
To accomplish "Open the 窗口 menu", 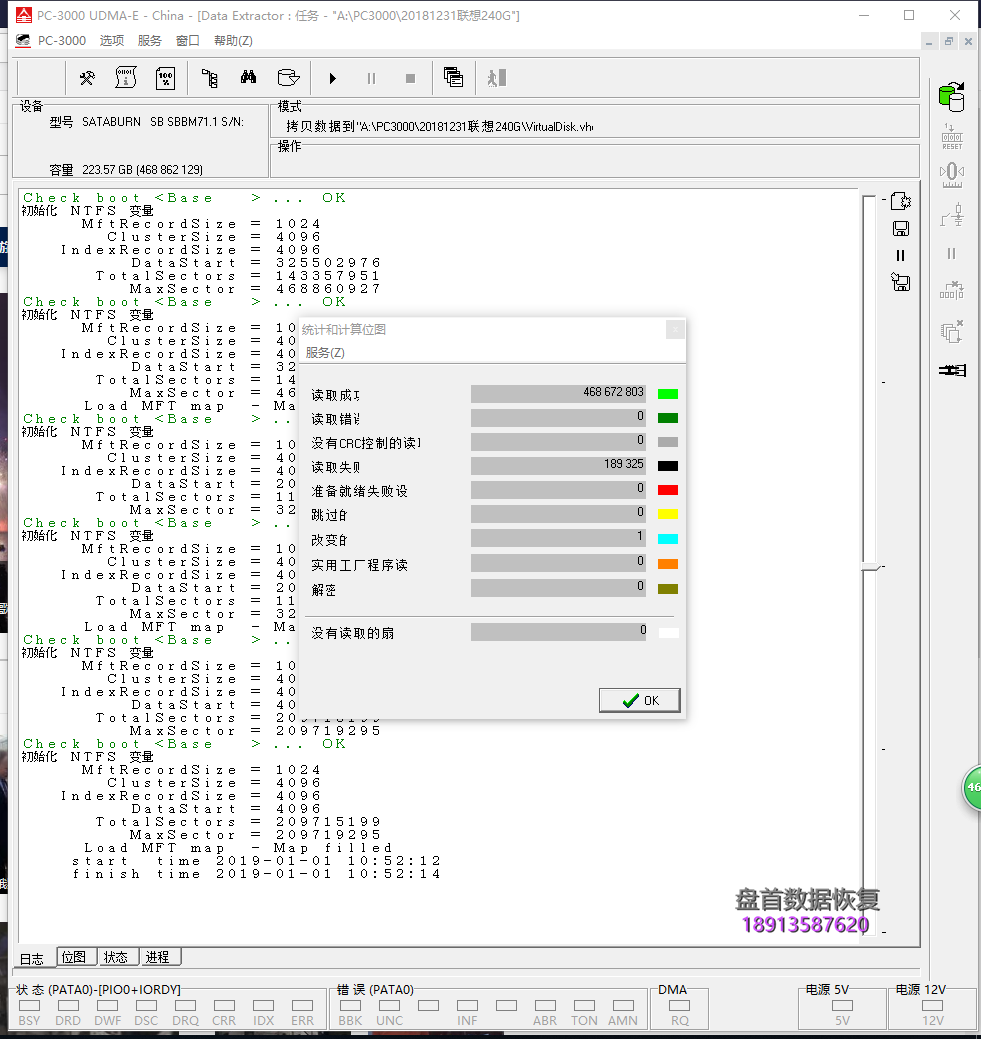I will coord(188,40).
